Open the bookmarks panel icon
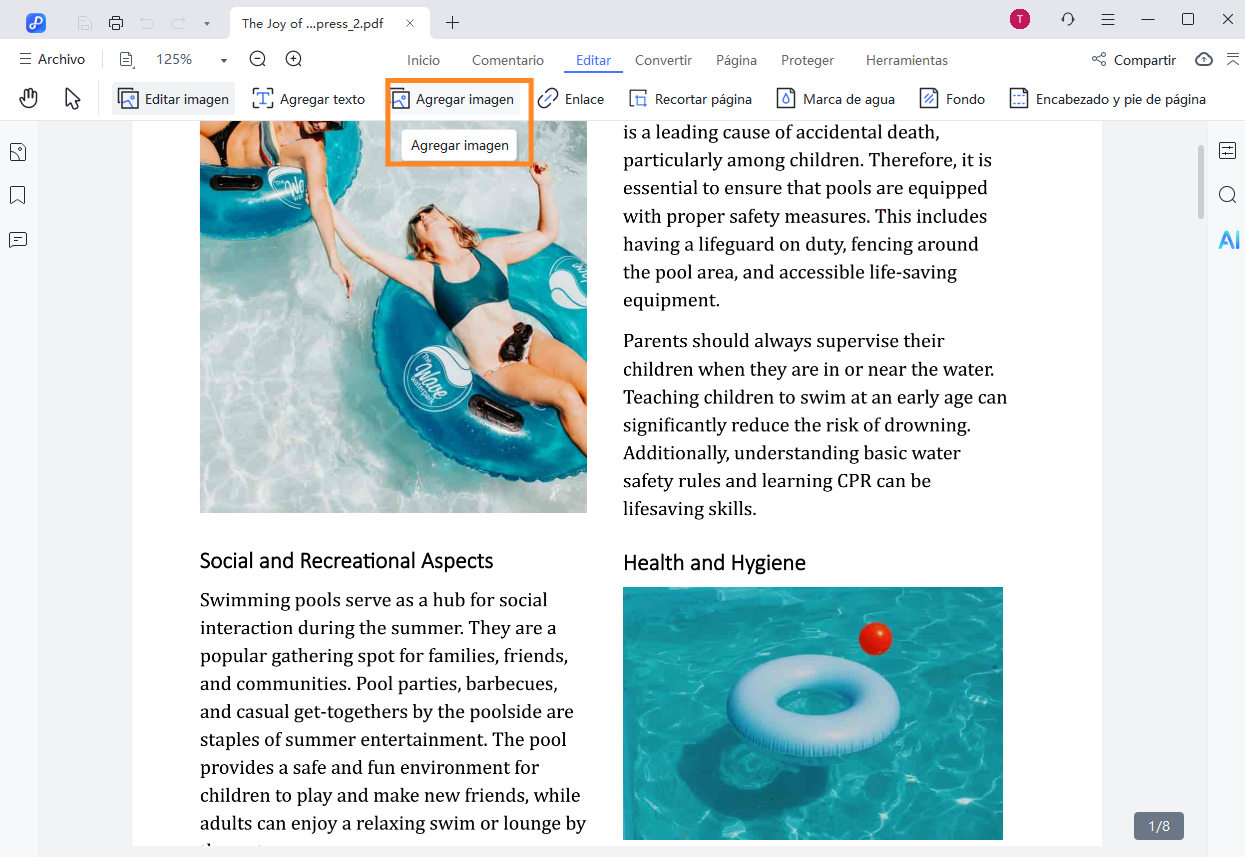This screenshot has height=857, width=1245. click(x=18, y=195)
